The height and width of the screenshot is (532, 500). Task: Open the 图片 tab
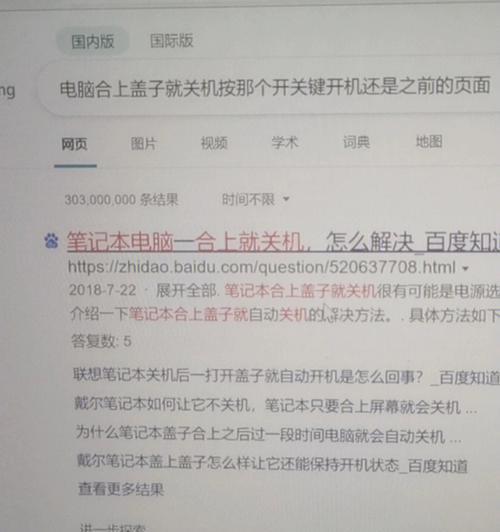(143, 144)
